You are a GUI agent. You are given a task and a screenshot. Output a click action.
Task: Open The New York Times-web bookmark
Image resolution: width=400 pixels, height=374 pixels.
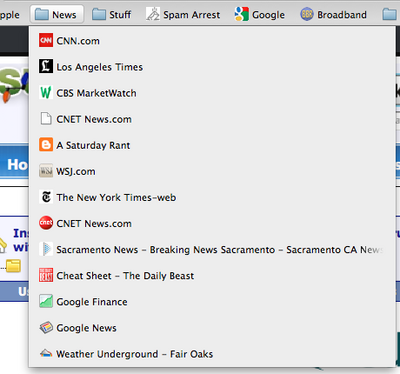coord(212,197)
